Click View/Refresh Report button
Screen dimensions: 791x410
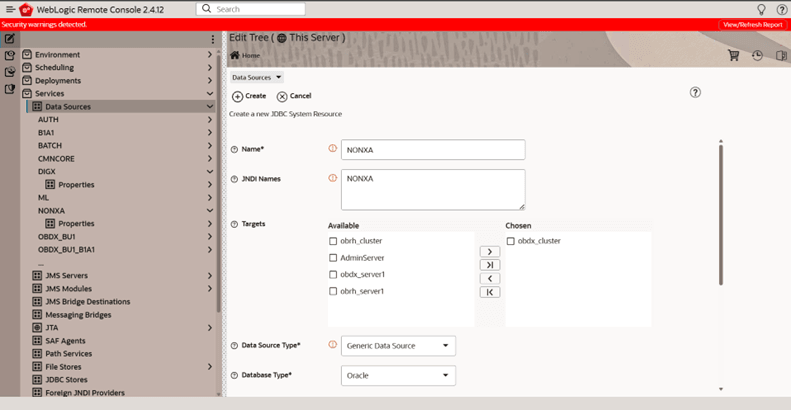[753, 24]
